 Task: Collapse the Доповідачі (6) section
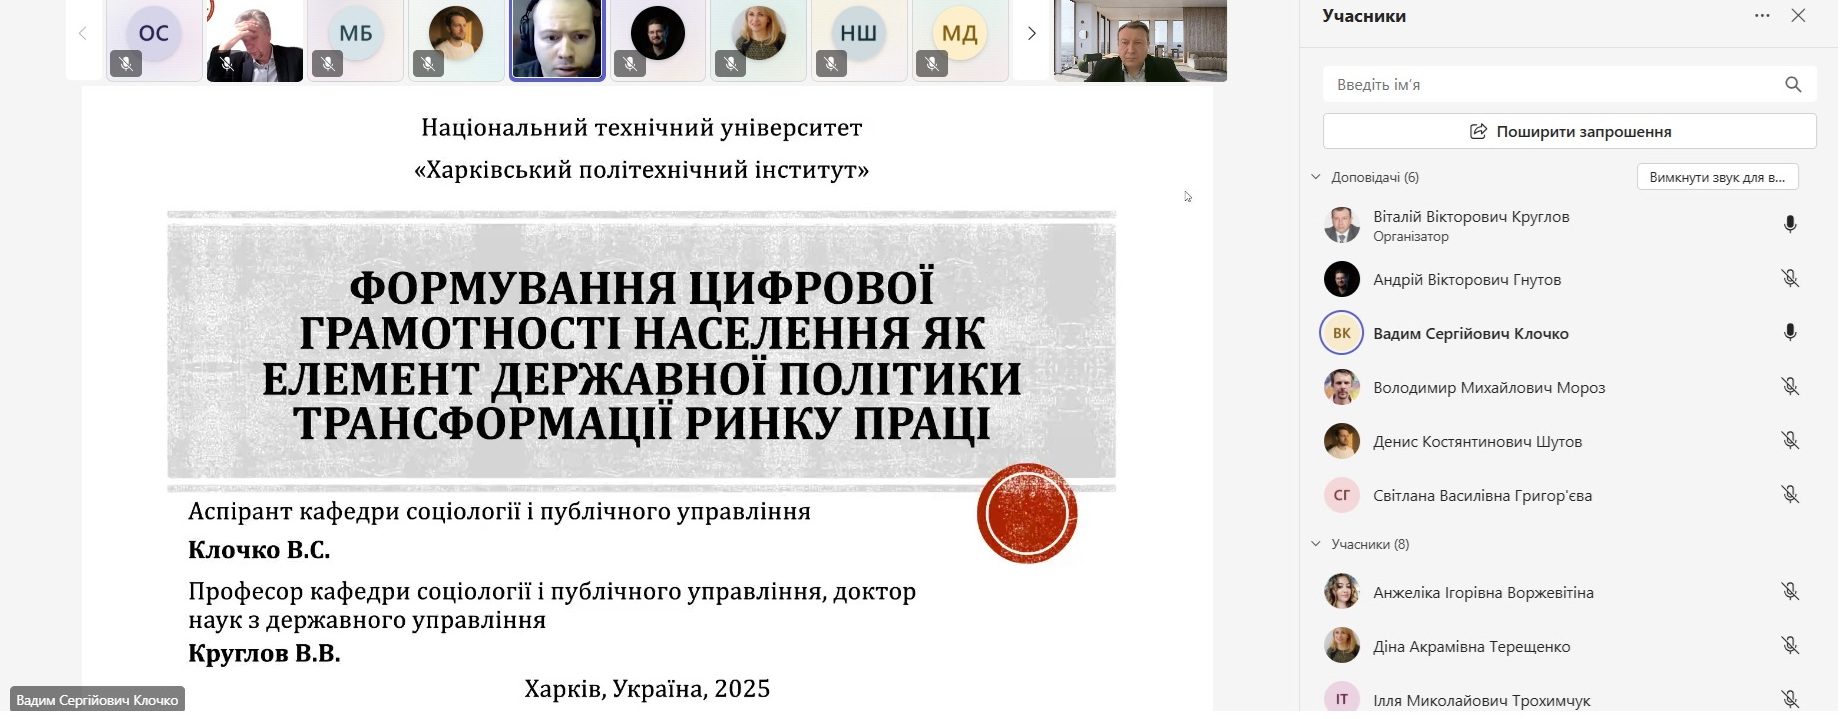click(1316, 177)
